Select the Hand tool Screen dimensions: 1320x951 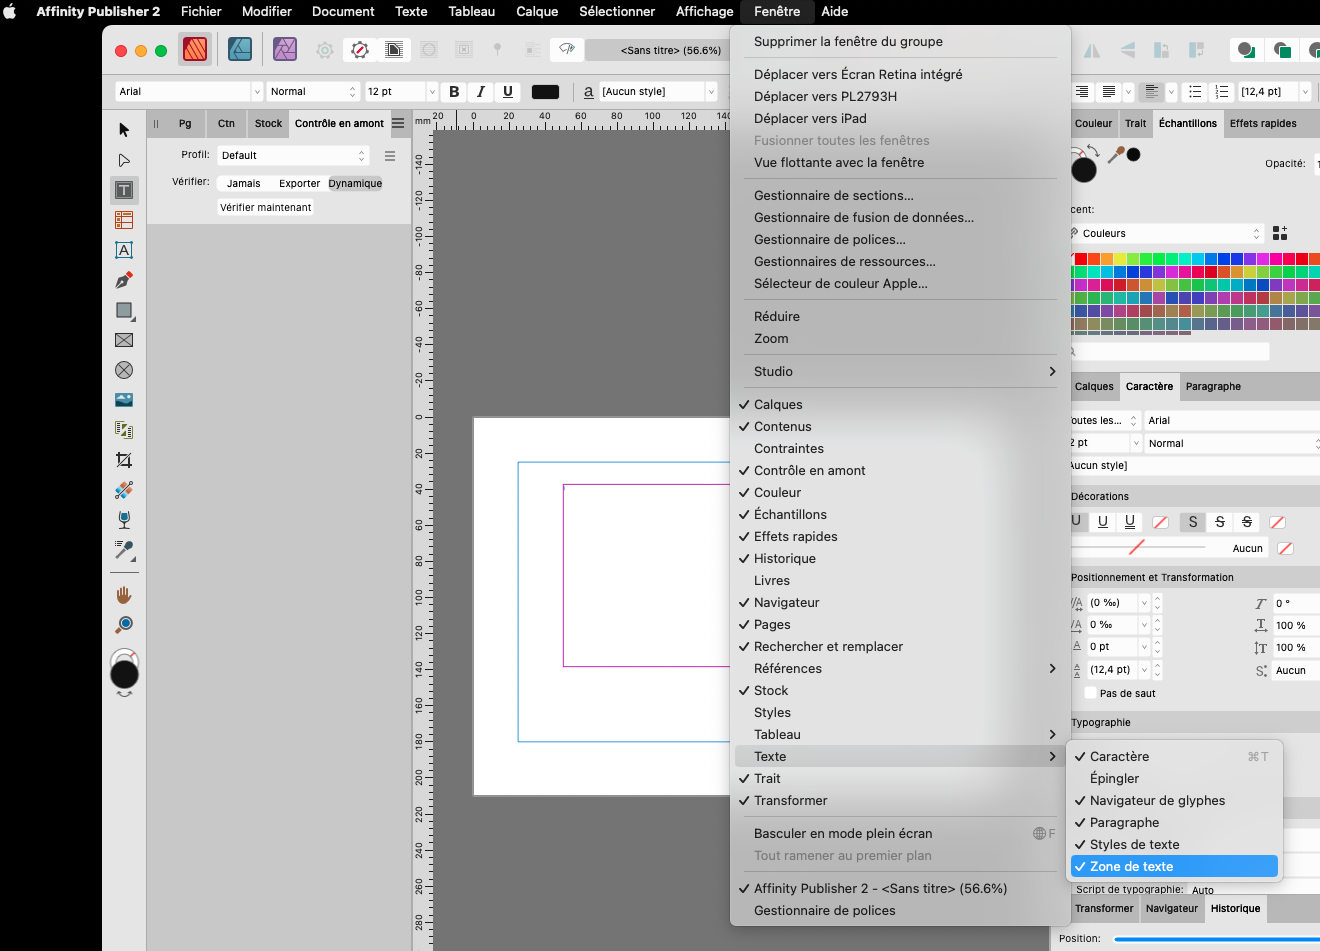(124, 594)
